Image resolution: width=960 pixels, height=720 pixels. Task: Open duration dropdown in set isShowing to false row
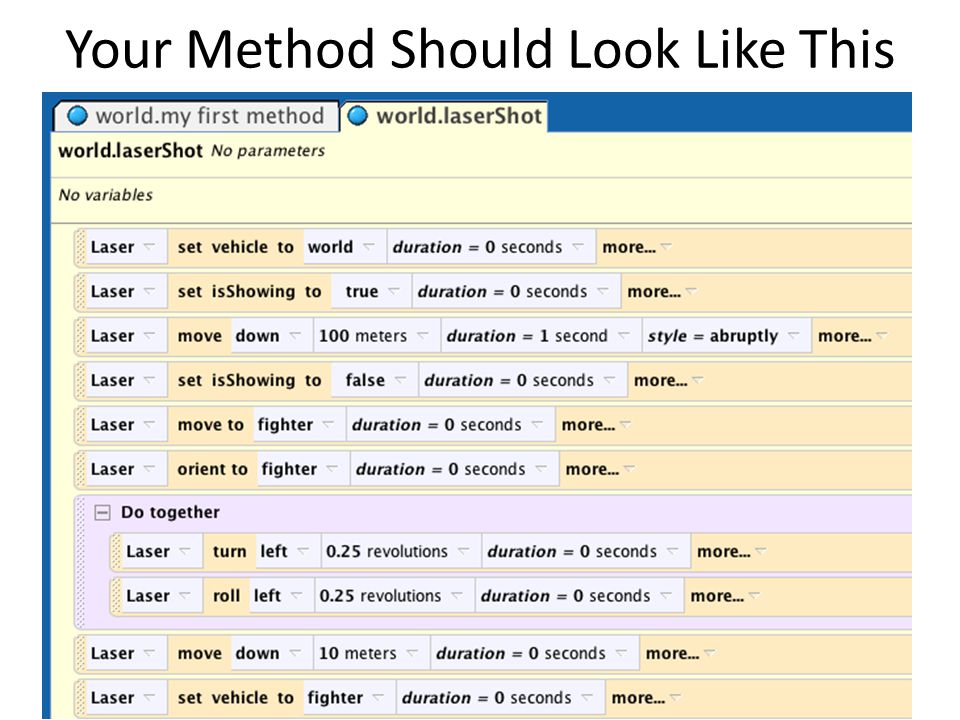(x=523, y=380)
